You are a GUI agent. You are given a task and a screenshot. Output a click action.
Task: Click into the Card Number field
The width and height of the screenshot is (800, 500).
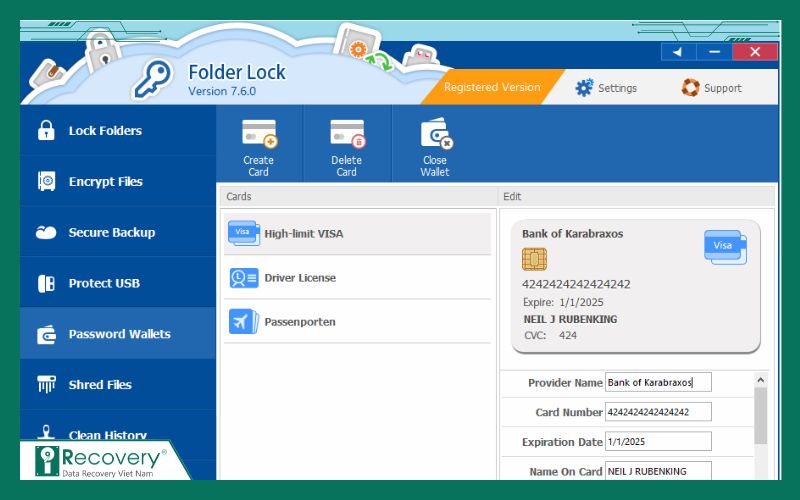pos(658,412)
